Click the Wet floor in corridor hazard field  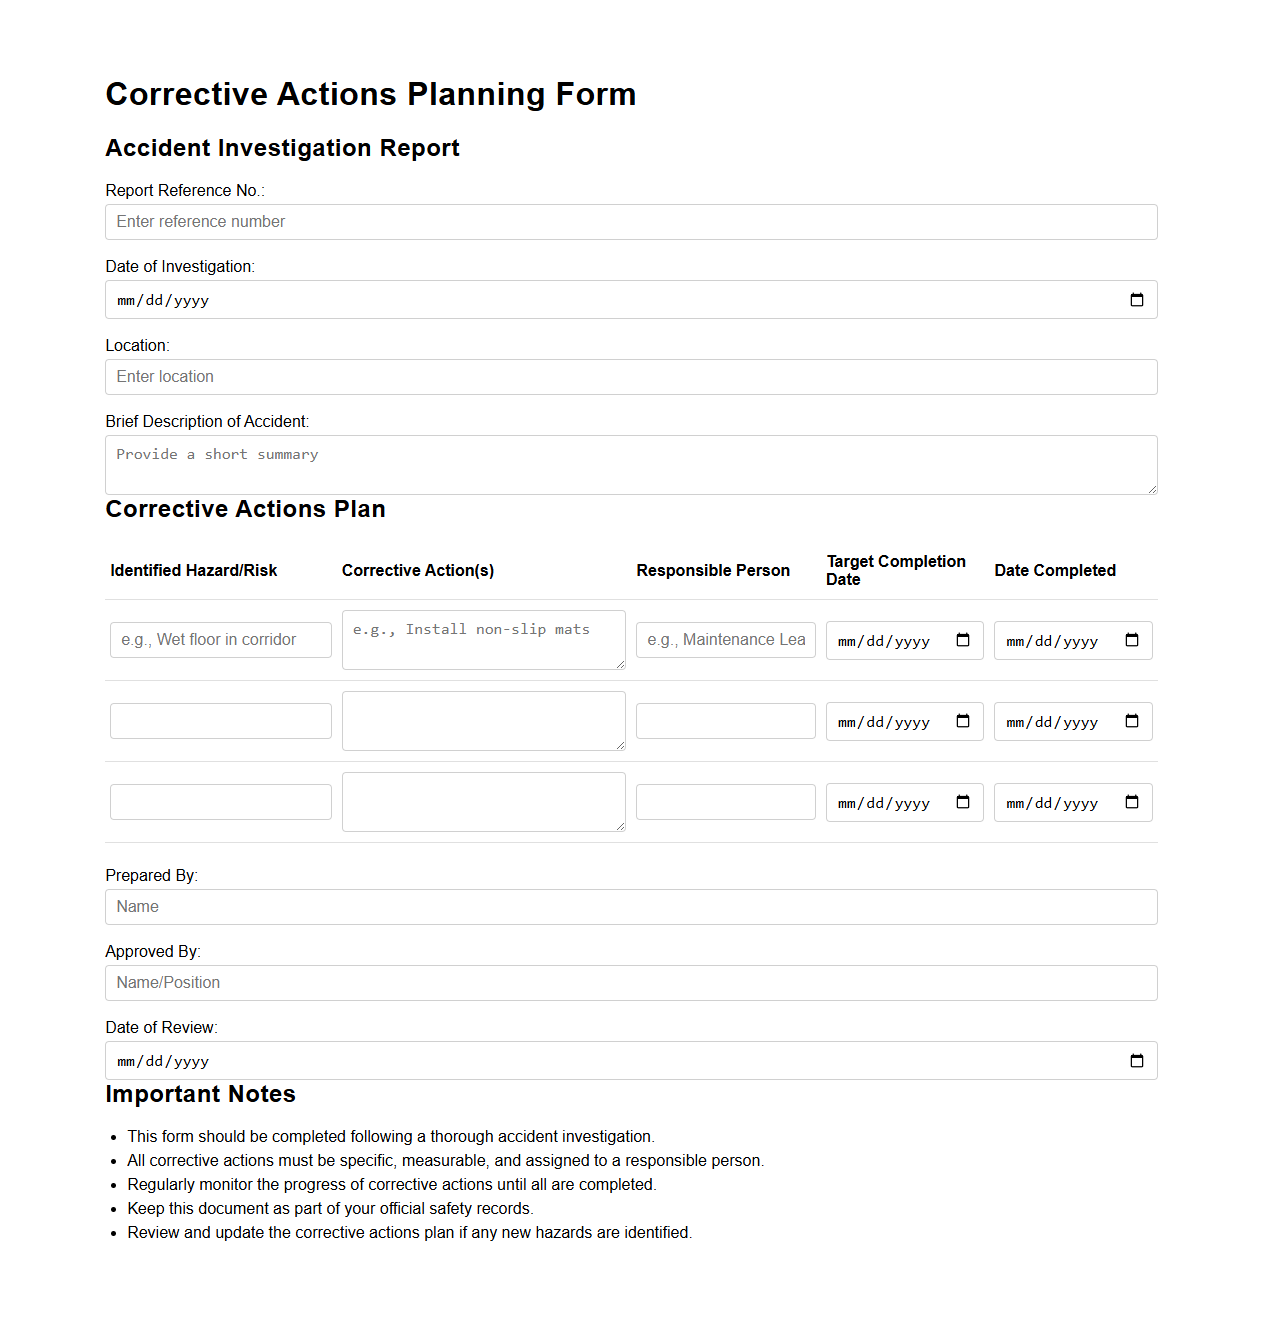click(x=221, y=640)
